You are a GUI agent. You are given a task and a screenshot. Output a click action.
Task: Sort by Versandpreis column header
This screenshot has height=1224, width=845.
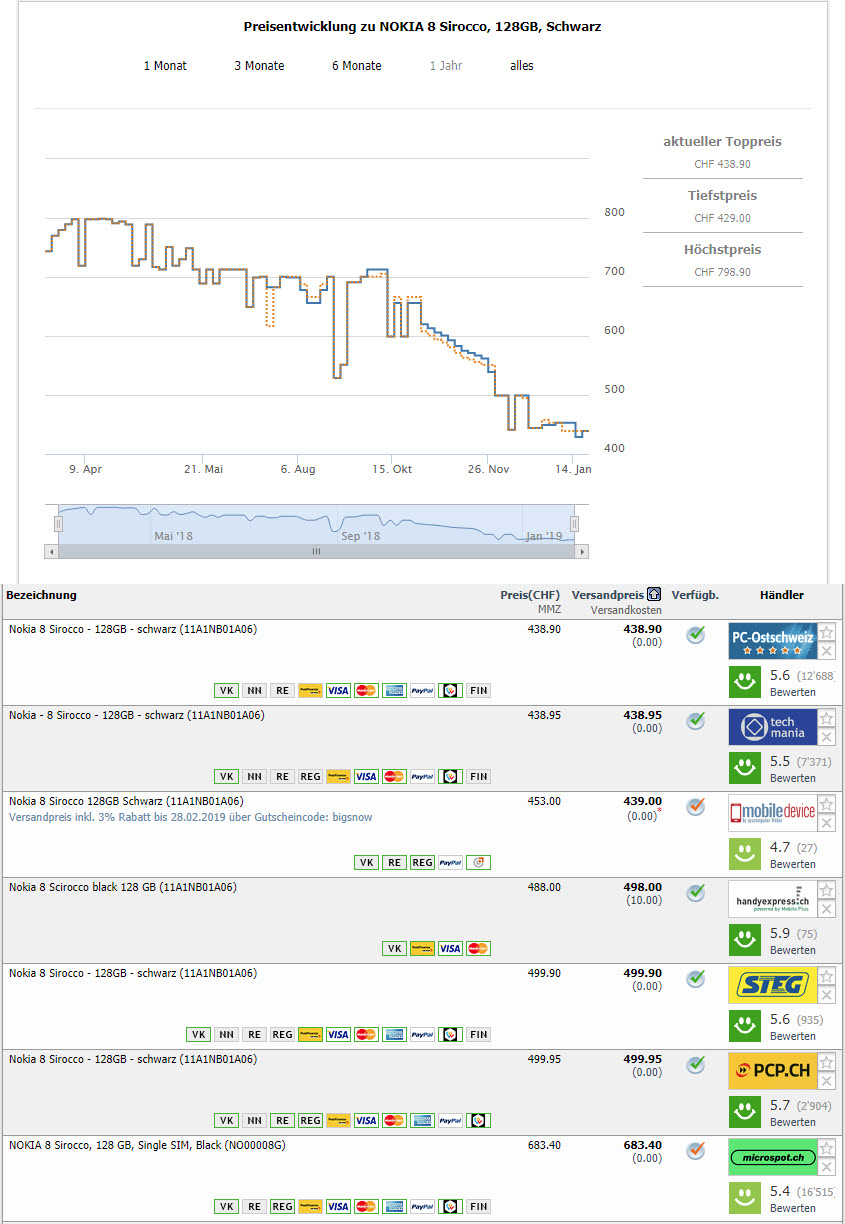[x=608, y=595]
